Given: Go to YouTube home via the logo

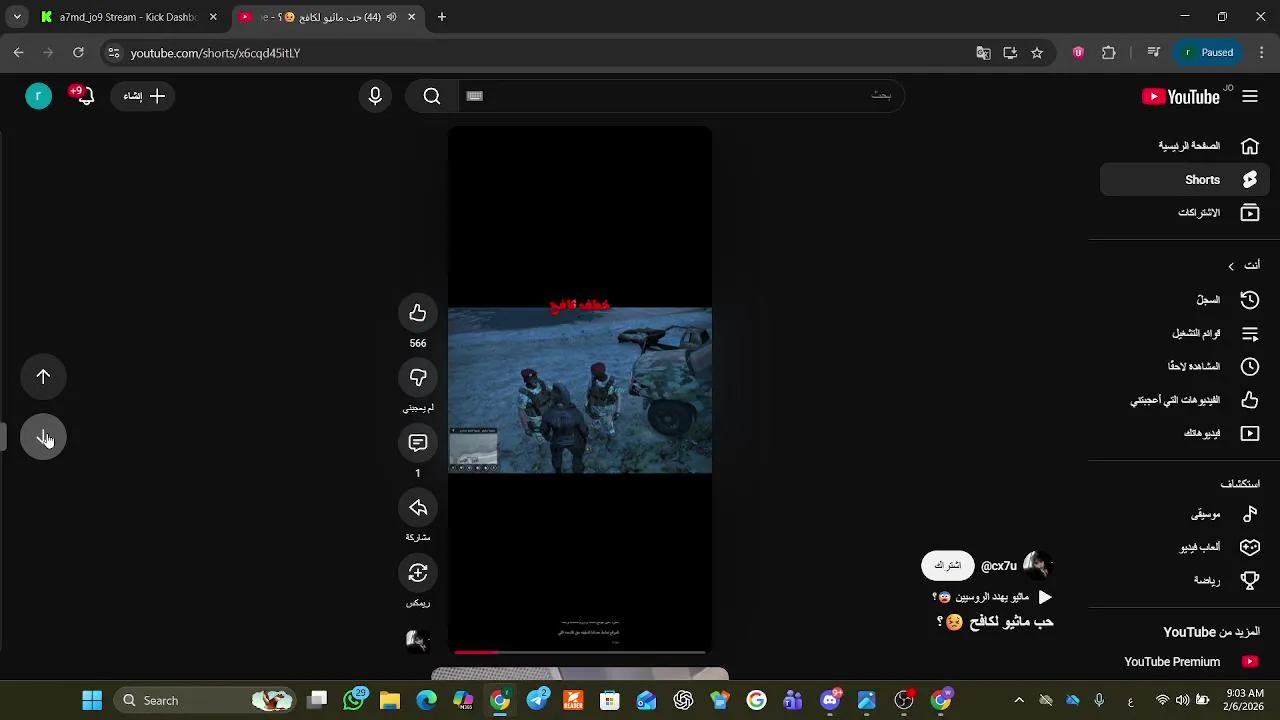Looking at the screenshot, I should (x=1181, y=97).
